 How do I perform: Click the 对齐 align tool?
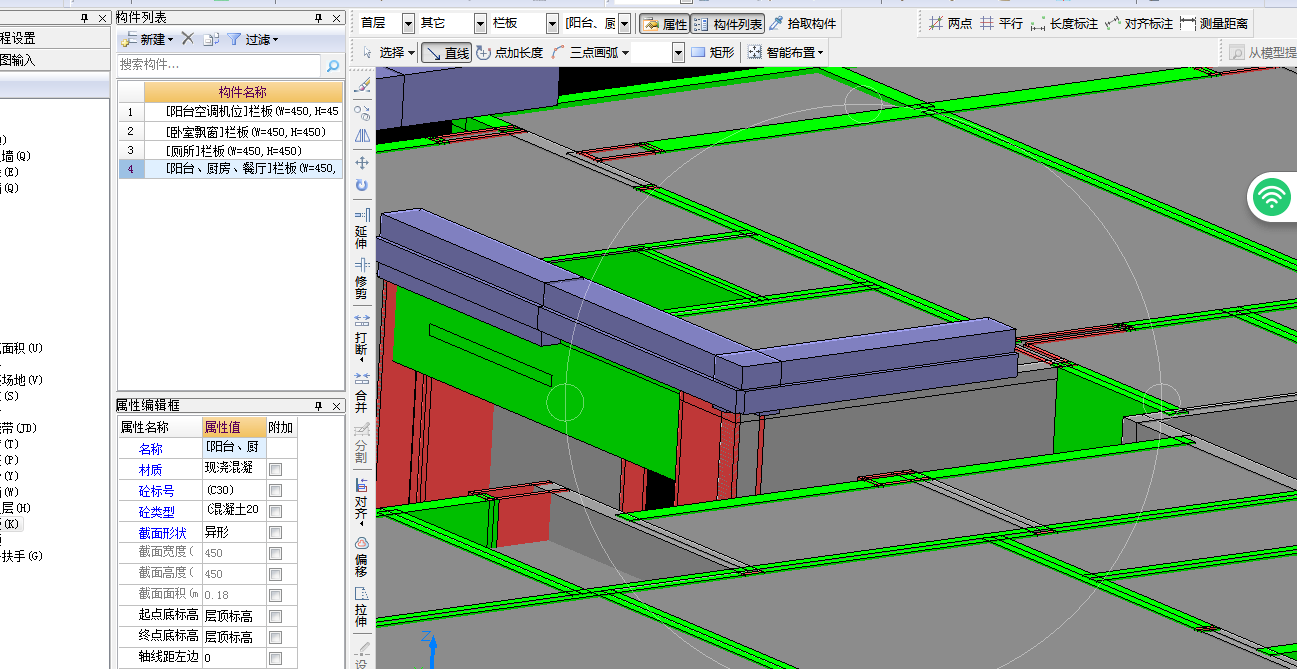click(361, 500)
